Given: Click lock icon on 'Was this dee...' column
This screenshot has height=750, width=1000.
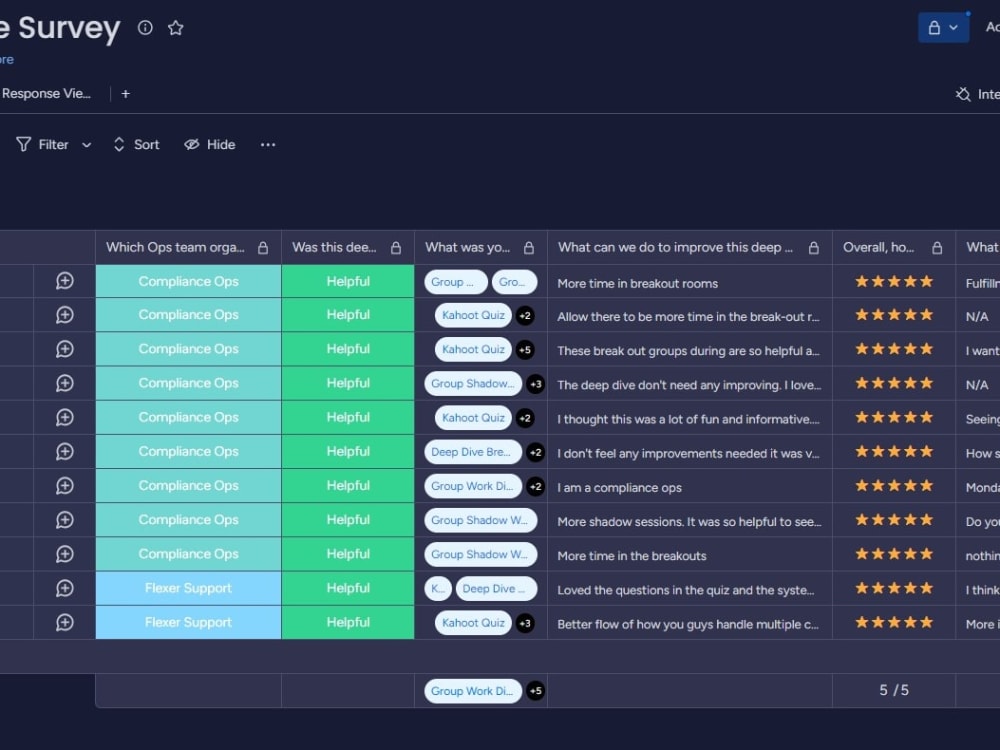Looking at the screenshot, I should click(x=396, y=248).
